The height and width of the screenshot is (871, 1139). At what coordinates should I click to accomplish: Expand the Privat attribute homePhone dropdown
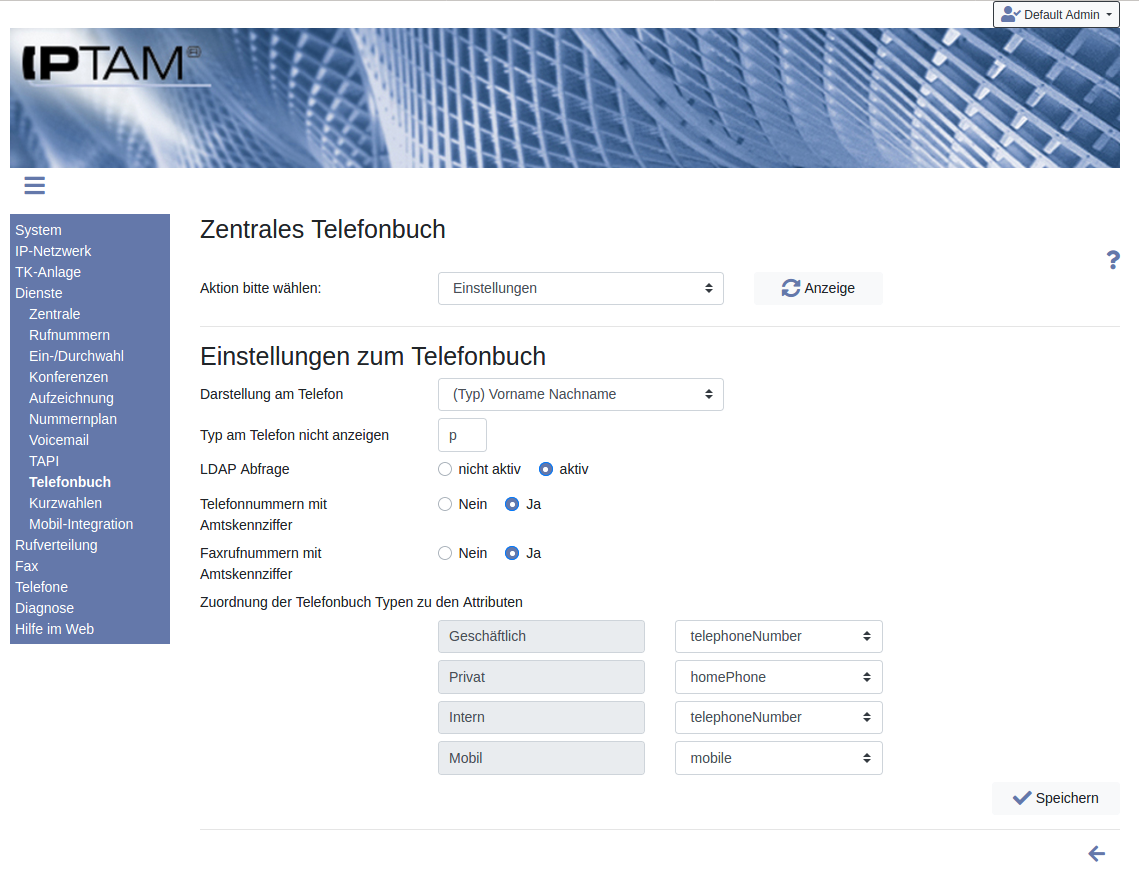click(778, 677)
